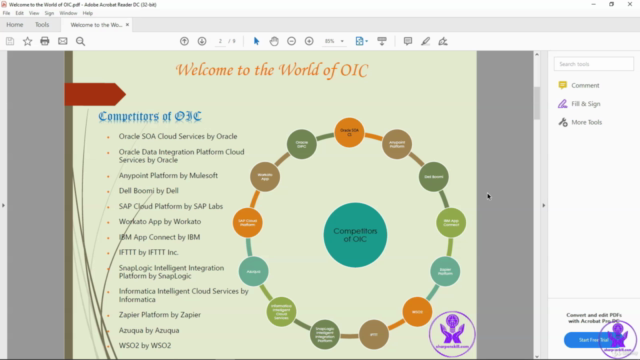The width and height of the screenshot is (640, 360).
Task: Collapse the right tools pane arrow
Action: pos(544,205)
